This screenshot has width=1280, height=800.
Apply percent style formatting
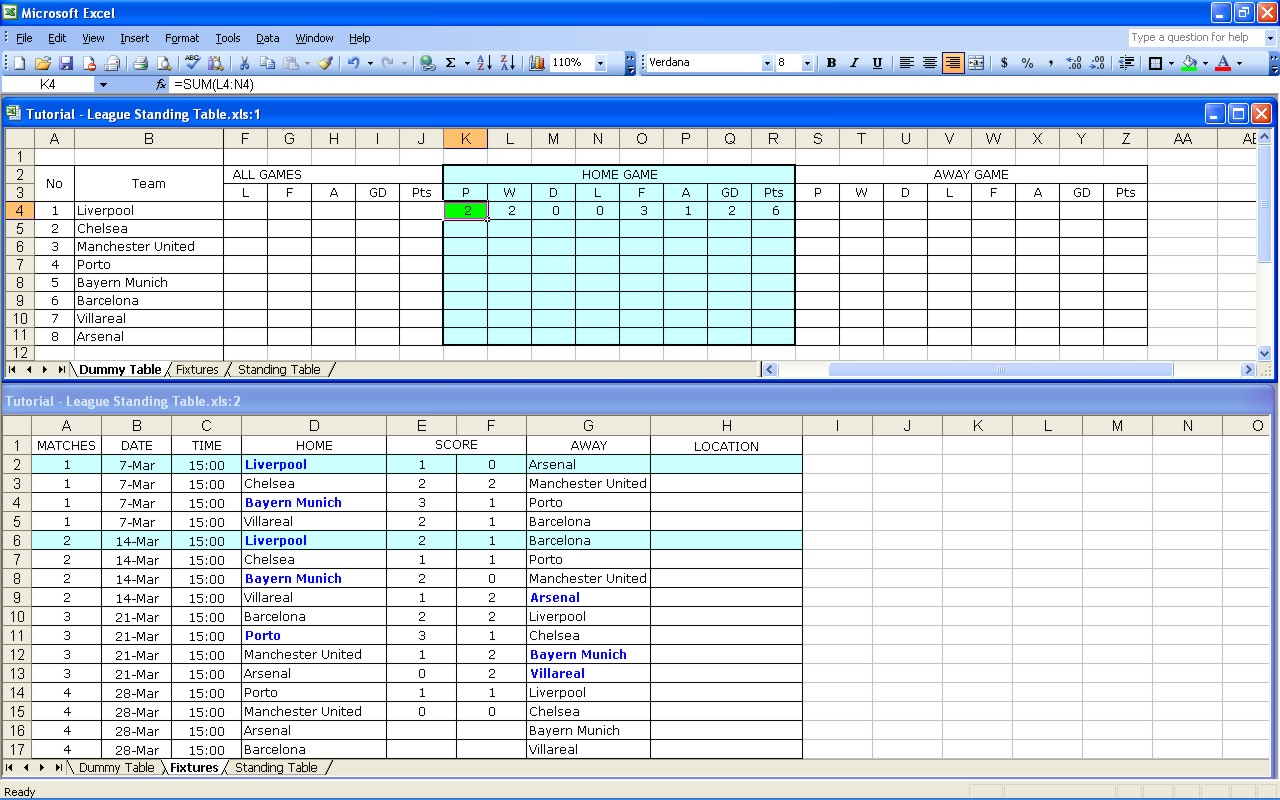(x=1027, y=63)
